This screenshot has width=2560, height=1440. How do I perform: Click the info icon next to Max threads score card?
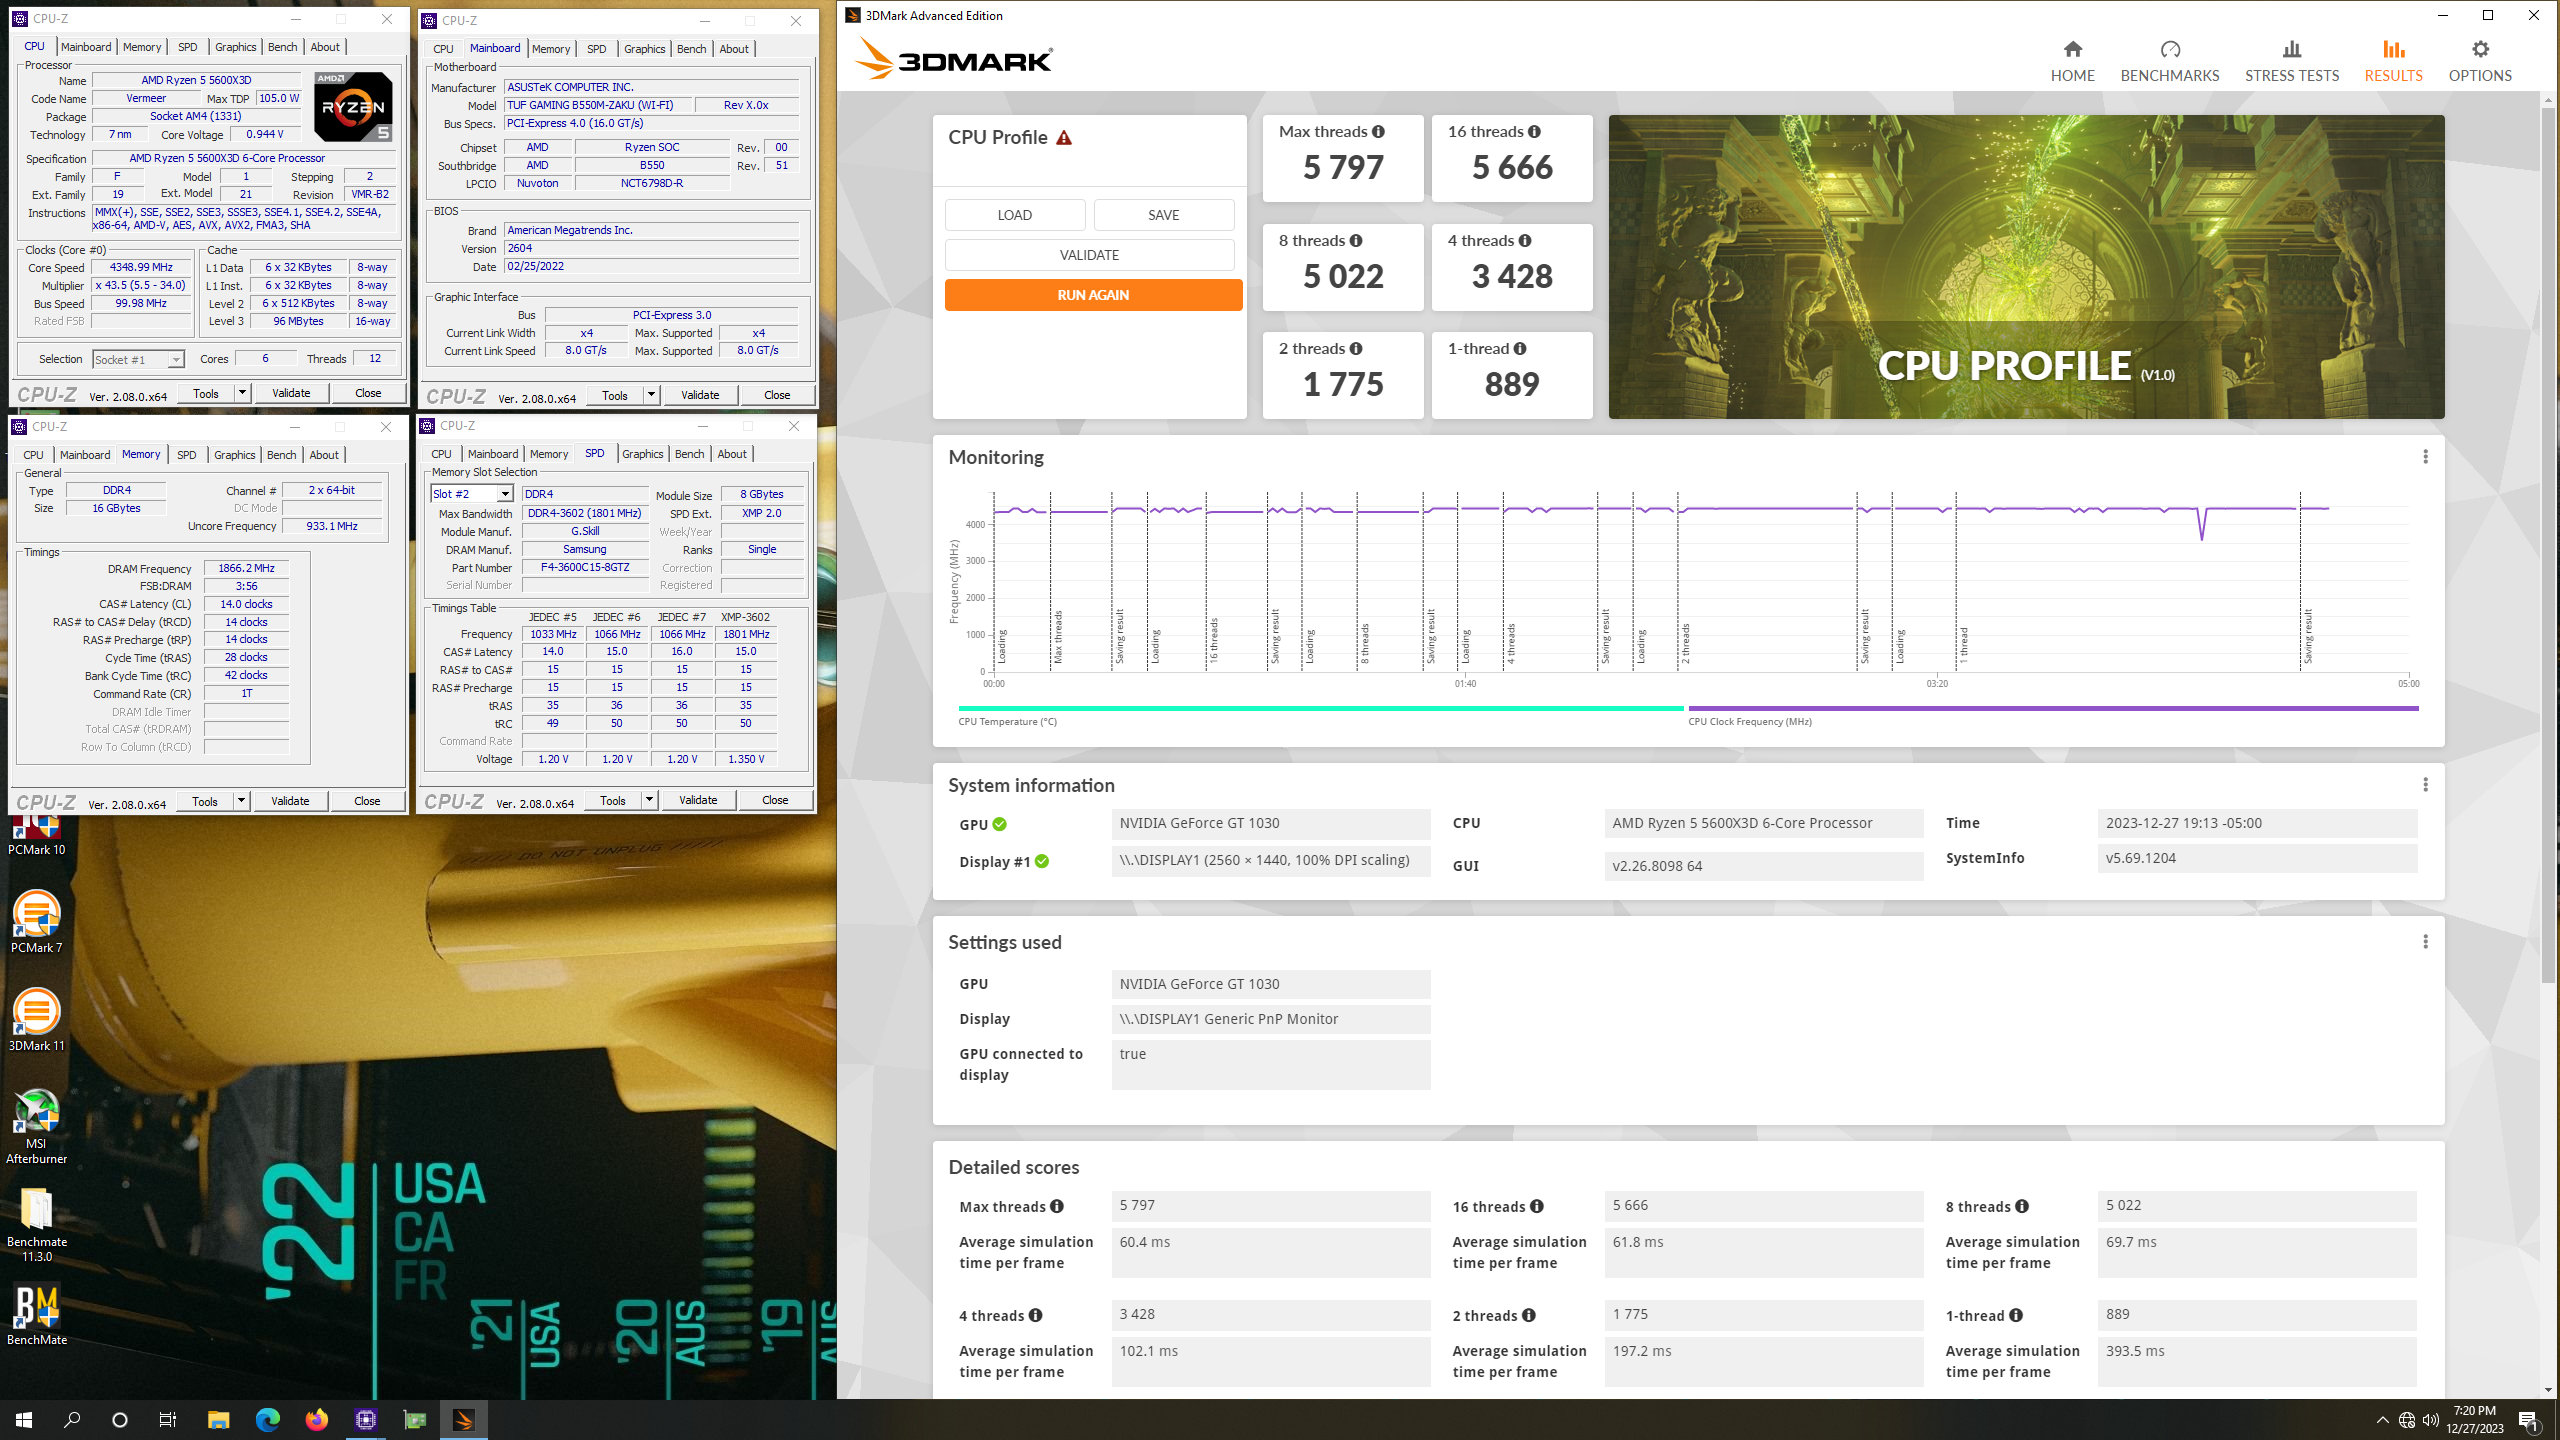(1378, 132)
